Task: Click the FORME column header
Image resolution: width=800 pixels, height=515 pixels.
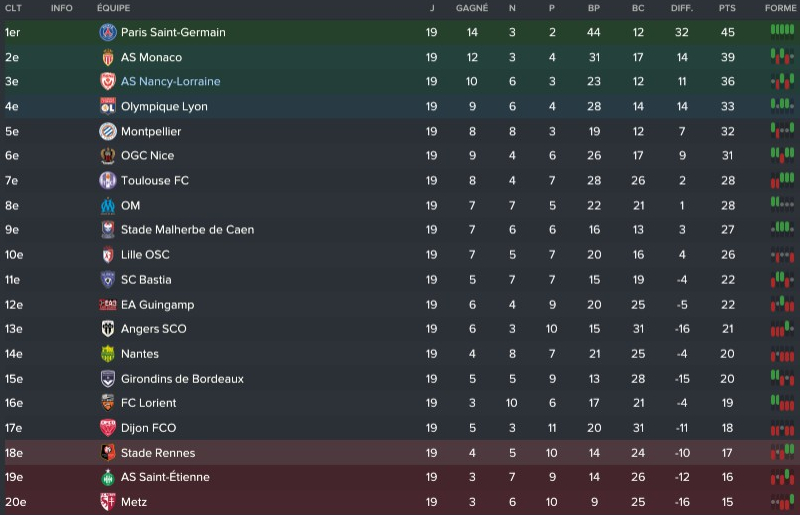Action: click(x=780, y=8)
